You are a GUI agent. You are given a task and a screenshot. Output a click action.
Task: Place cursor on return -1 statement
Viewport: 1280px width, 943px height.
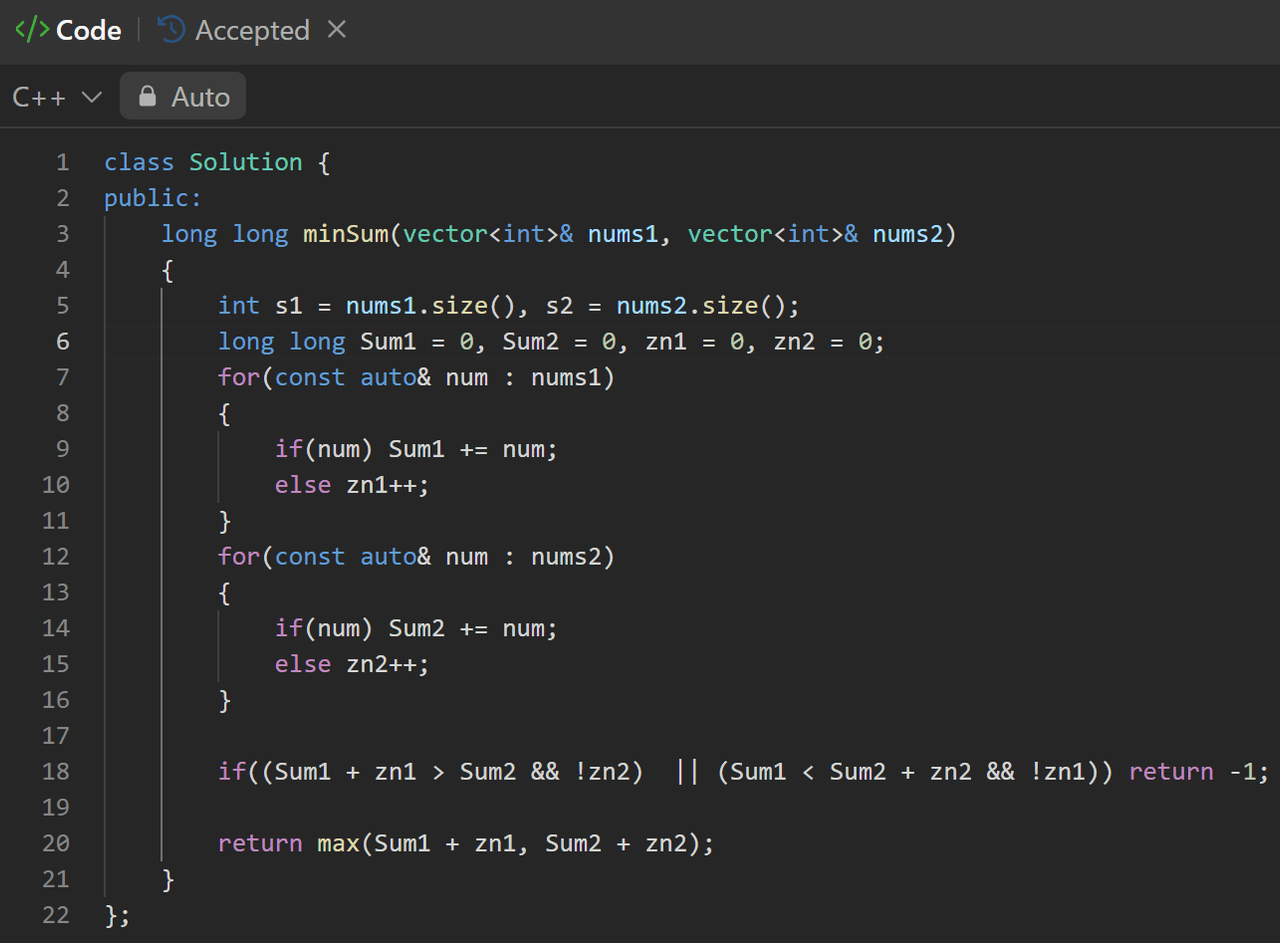point(1198,771)
